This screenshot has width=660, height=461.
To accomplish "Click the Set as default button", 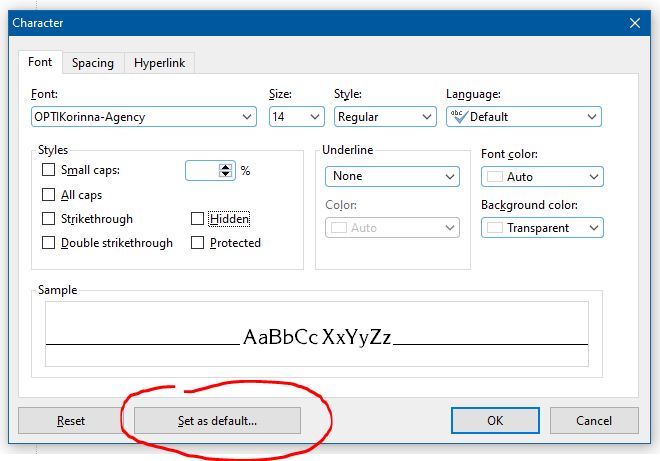I will 217,421.
